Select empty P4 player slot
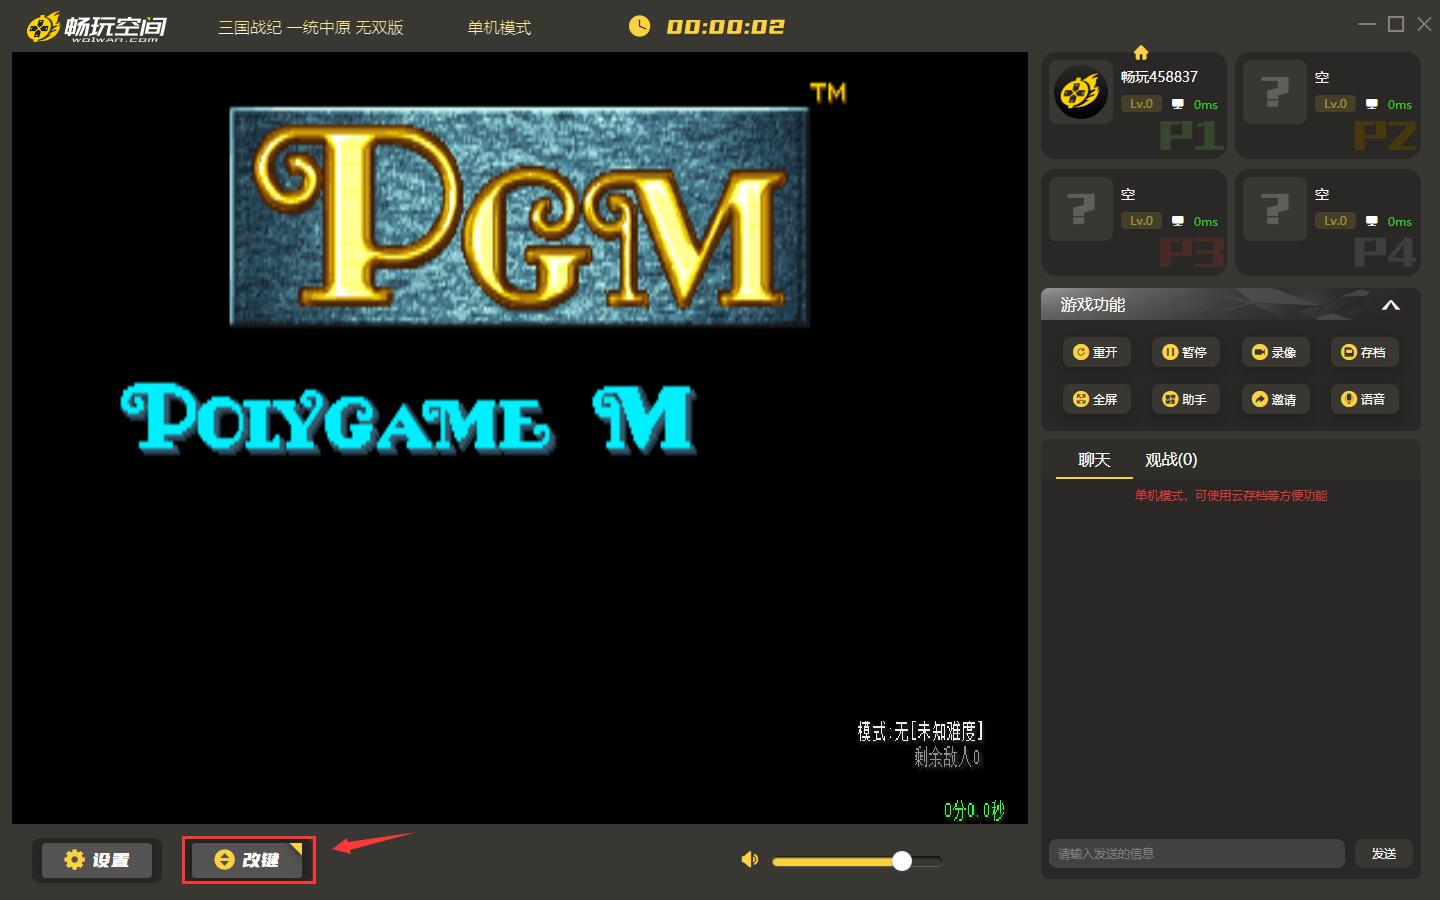Viewport: 1440px width, 900px height. point(1328,222)
